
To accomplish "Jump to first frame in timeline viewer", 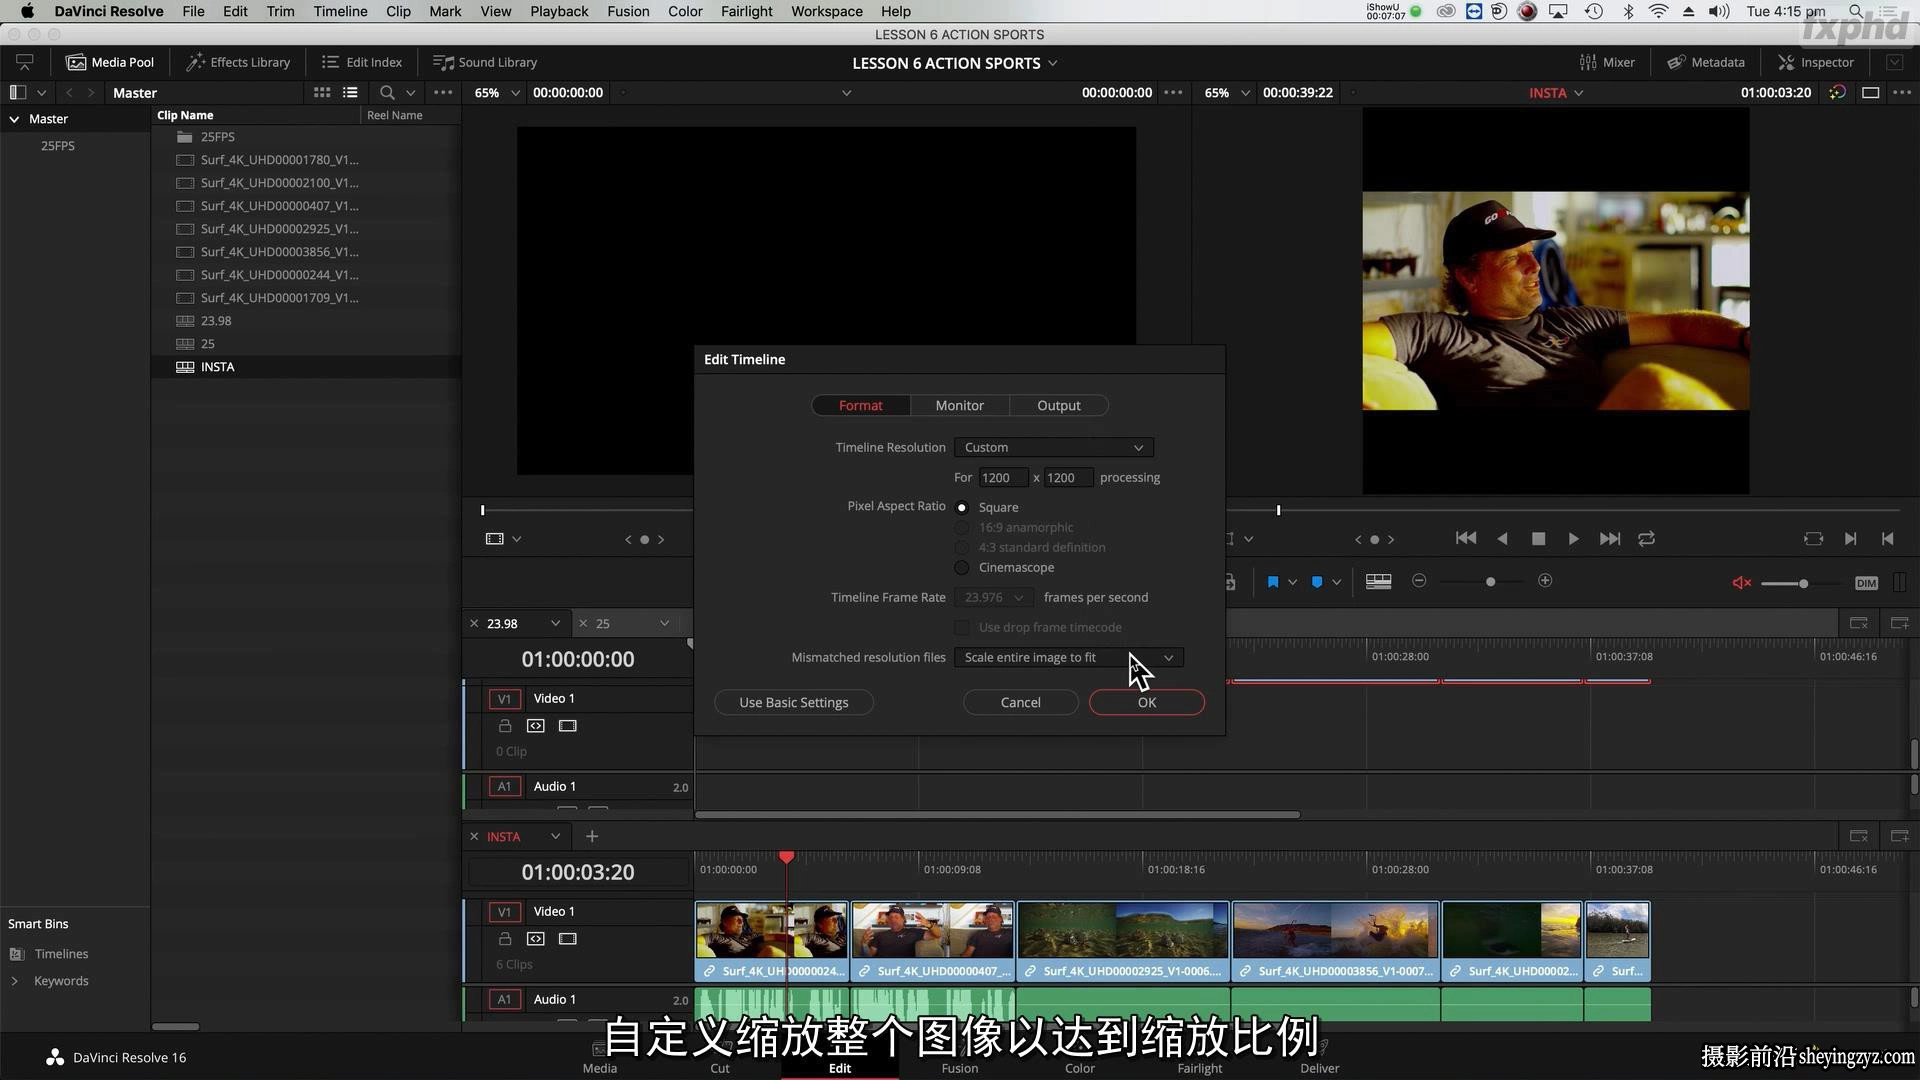I will point(1466,538).
